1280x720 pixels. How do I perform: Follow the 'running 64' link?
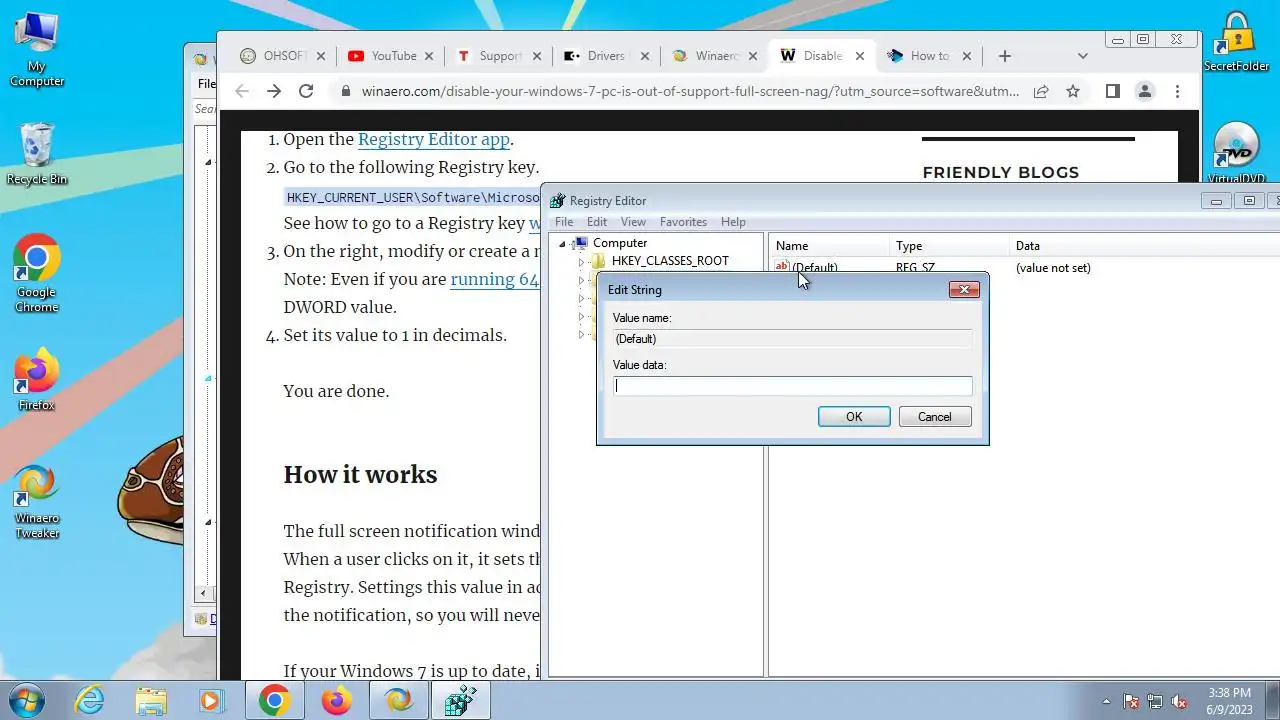click(x=495, y=280)
